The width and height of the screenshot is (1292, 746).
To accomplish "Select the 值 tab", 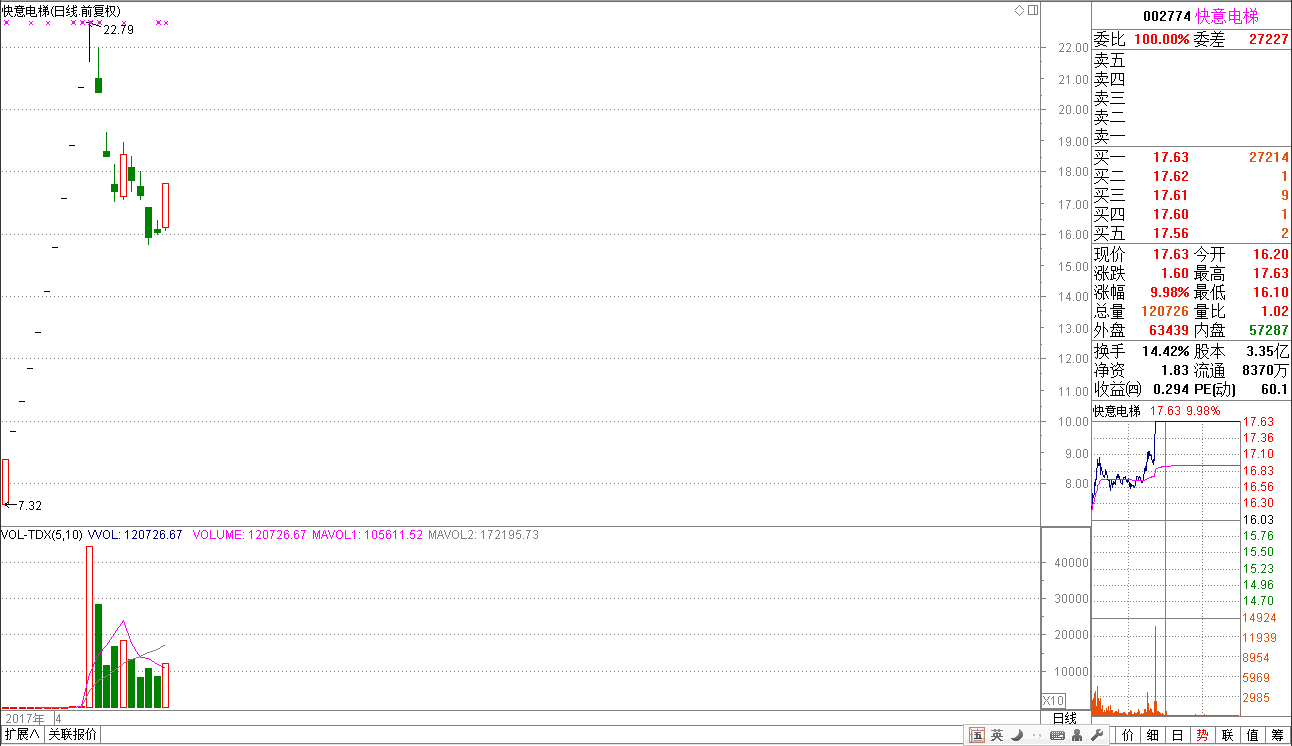I will pos(1253,735).
